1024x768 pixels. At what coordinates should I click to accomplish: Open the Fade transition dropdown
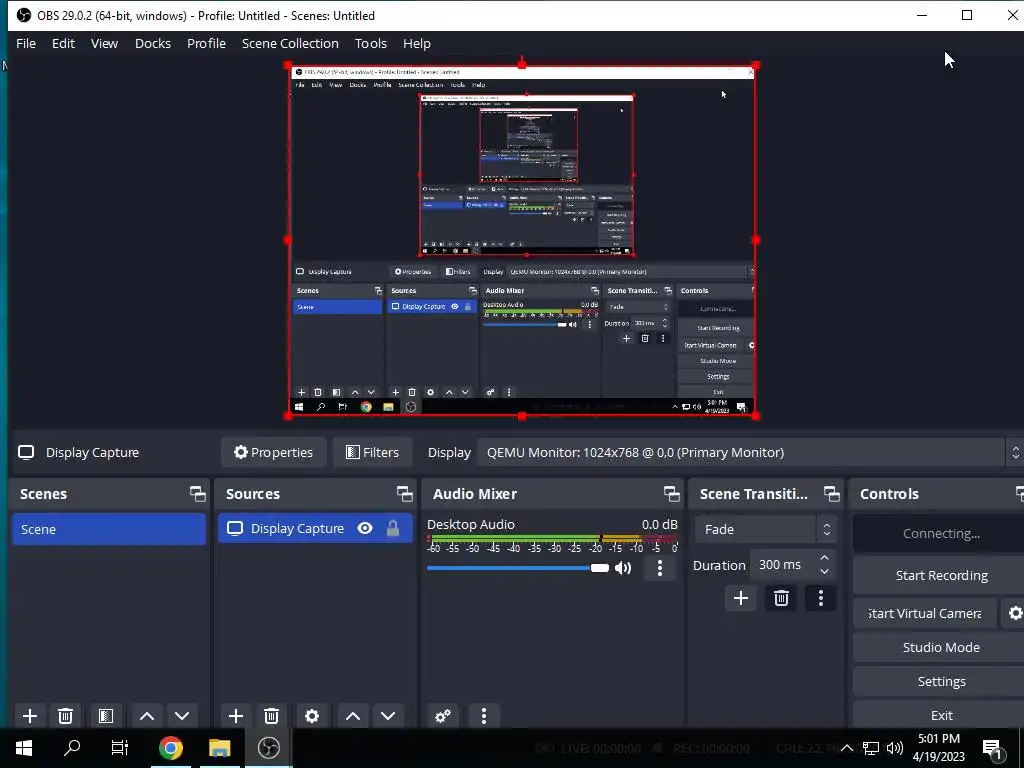tap(765, 529)
